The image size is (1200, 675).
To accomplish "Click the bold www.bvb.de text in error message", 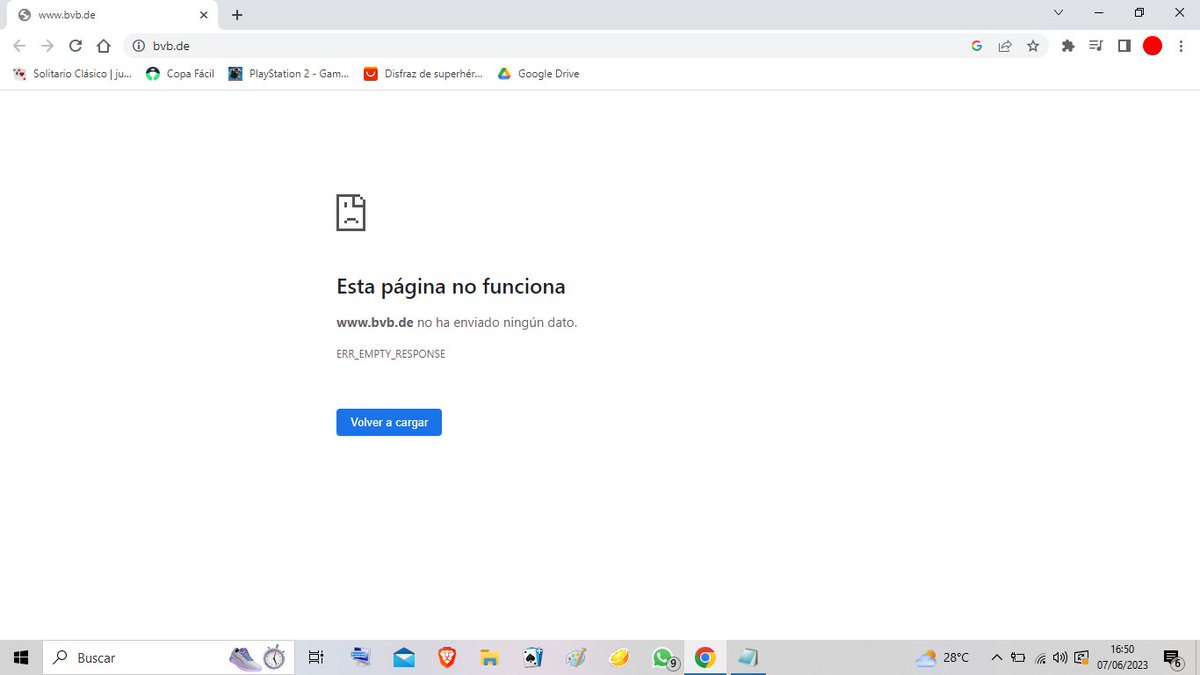I will pyautogui.click(x=375, y=322).
